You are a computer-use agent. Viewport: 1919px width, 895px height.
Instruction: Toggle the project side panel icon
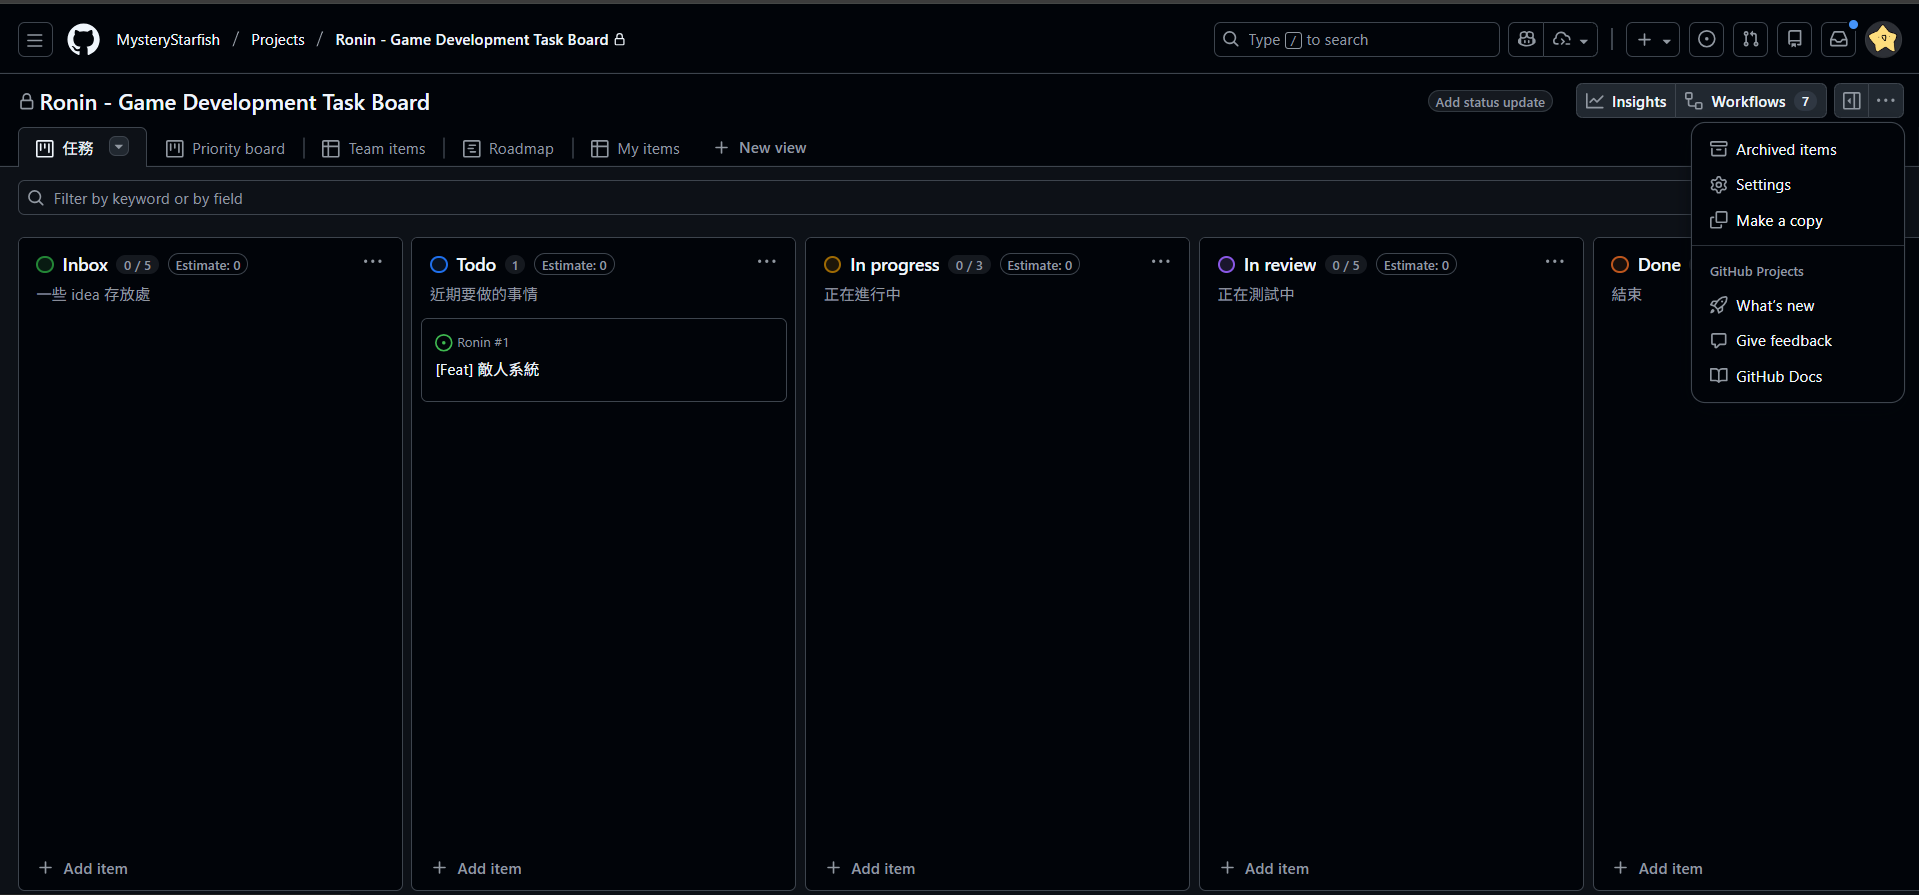click(x=1852, y=101)
